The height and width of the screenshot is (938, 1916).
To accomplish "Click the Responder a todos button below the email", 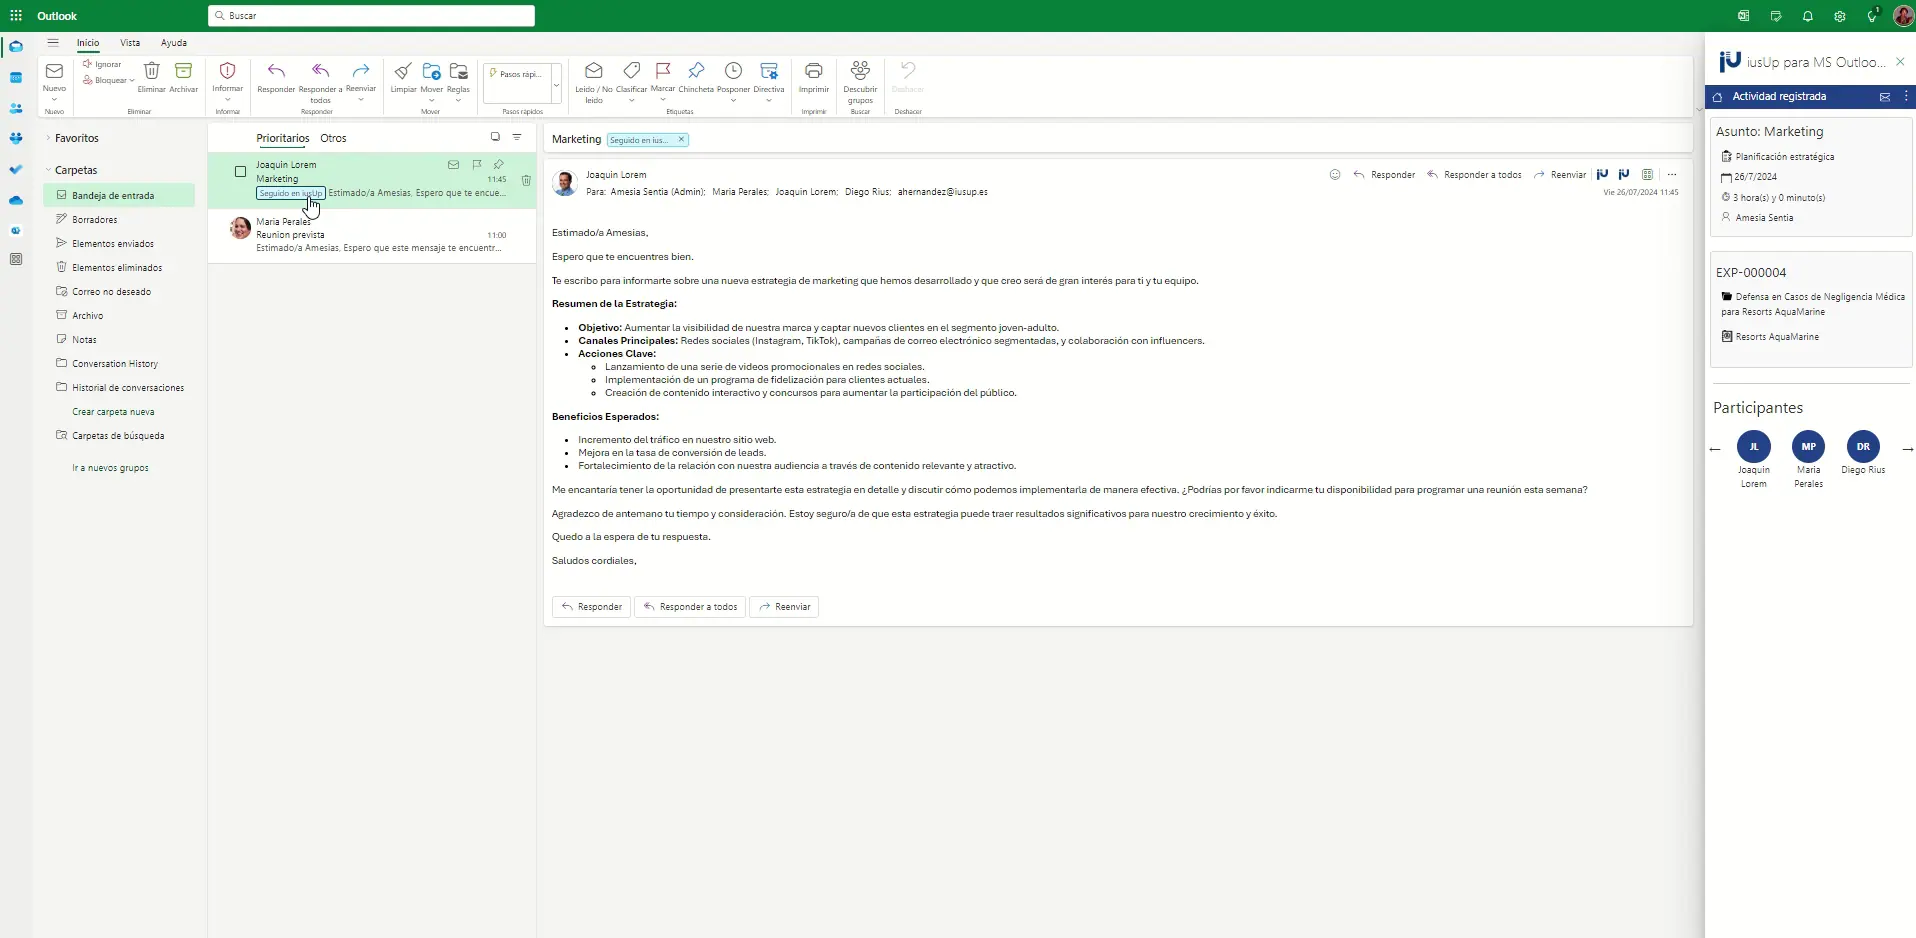I will point(690,607).
